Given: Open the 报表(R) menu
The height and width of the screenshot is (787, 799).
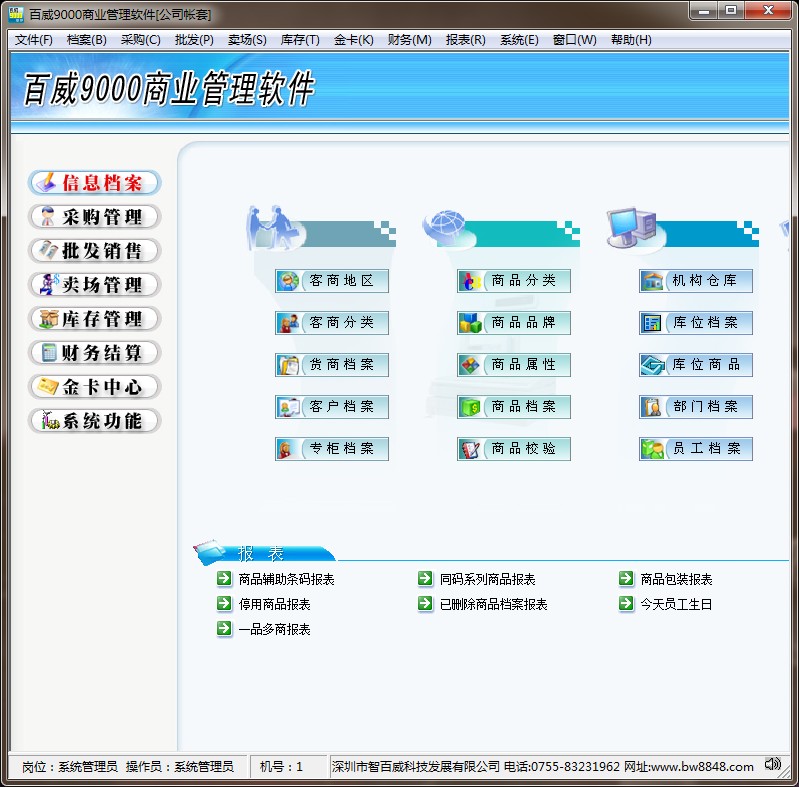Looking at the screenshot, I should pyautogui.click(x=466, y=40).
